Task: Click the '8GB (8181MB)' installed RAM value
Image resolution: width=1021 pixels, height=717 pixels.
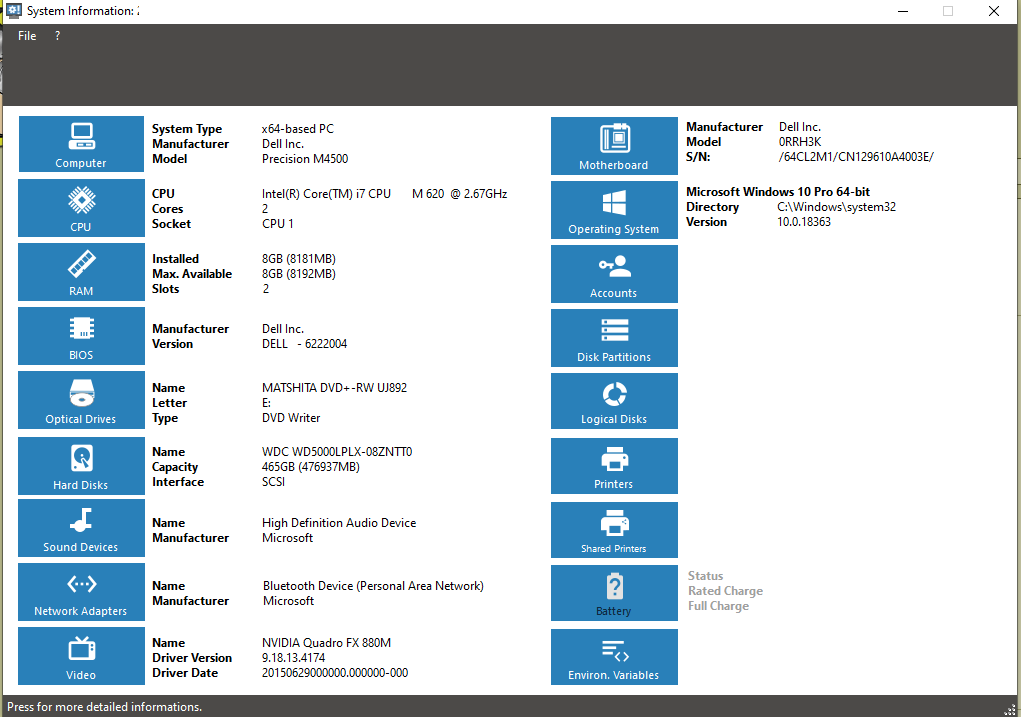Action: [299, 259]
